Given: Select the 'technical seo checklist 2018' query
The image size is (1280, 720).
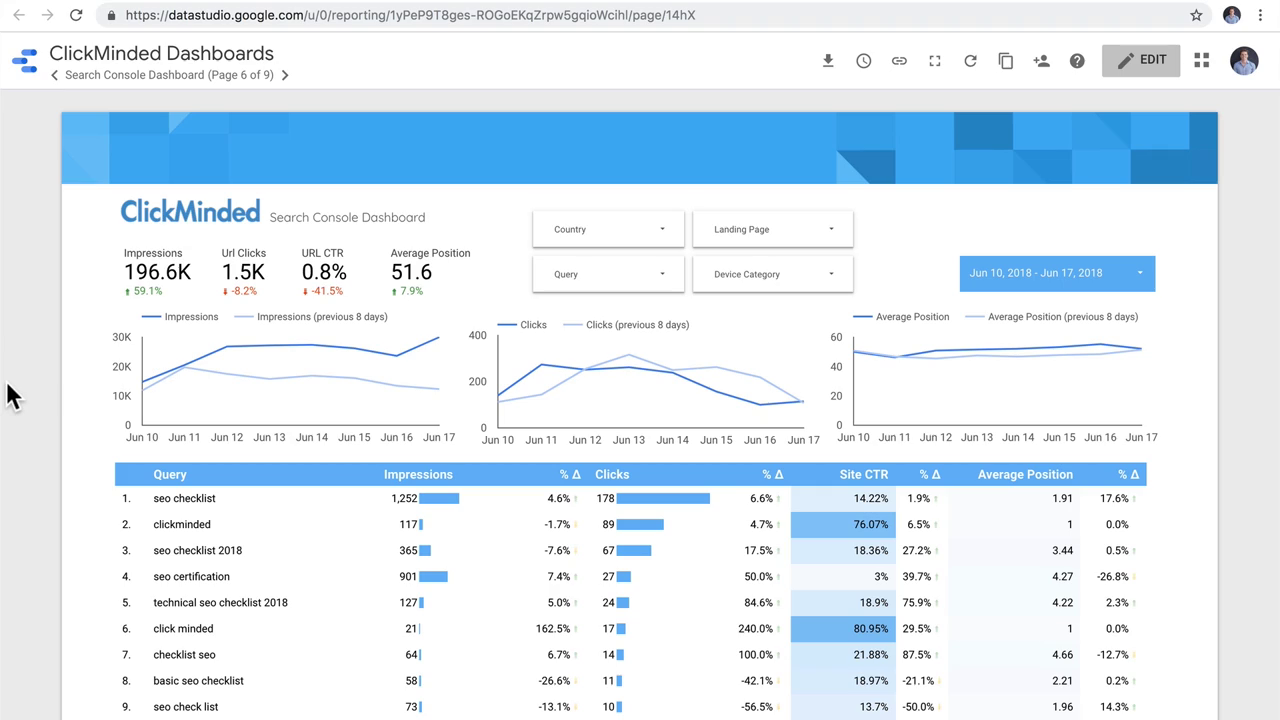Looking at the screenshot, I should coord(630,602).
